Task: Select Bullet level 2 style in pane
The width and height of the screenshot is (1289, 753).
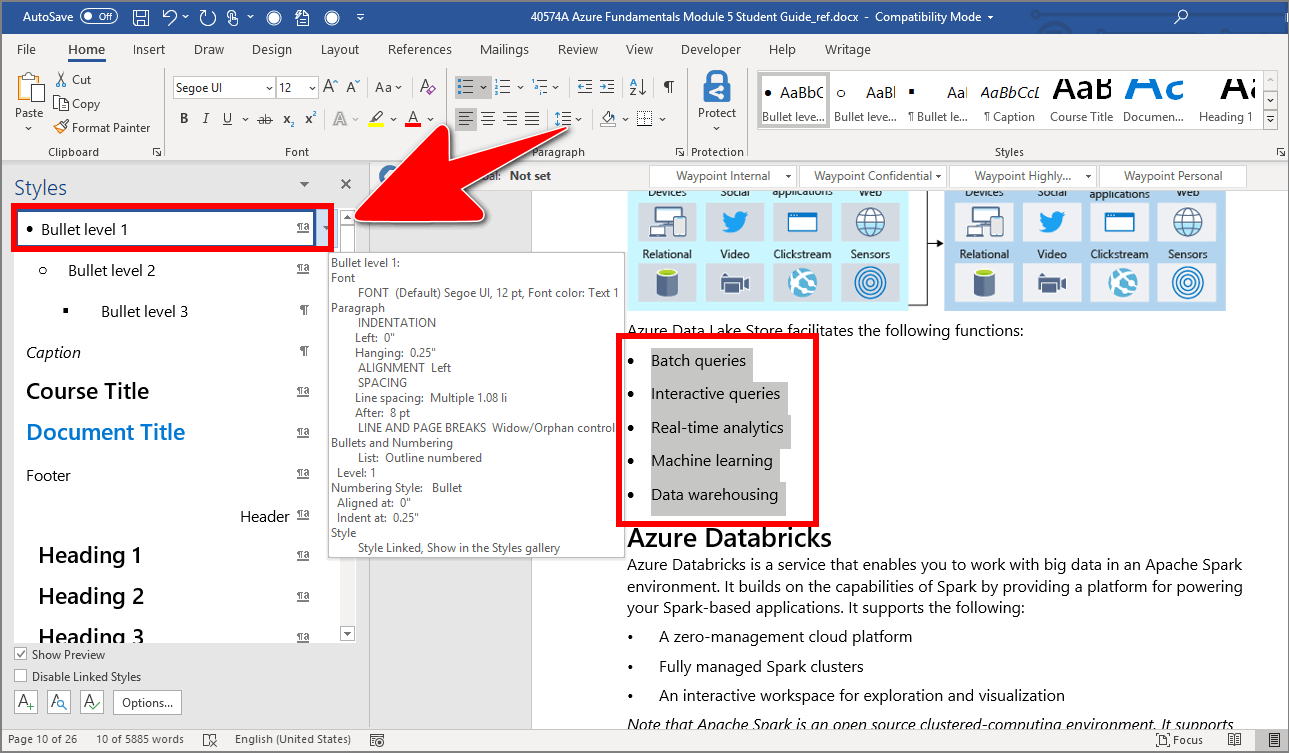Action: pos(175,270)
